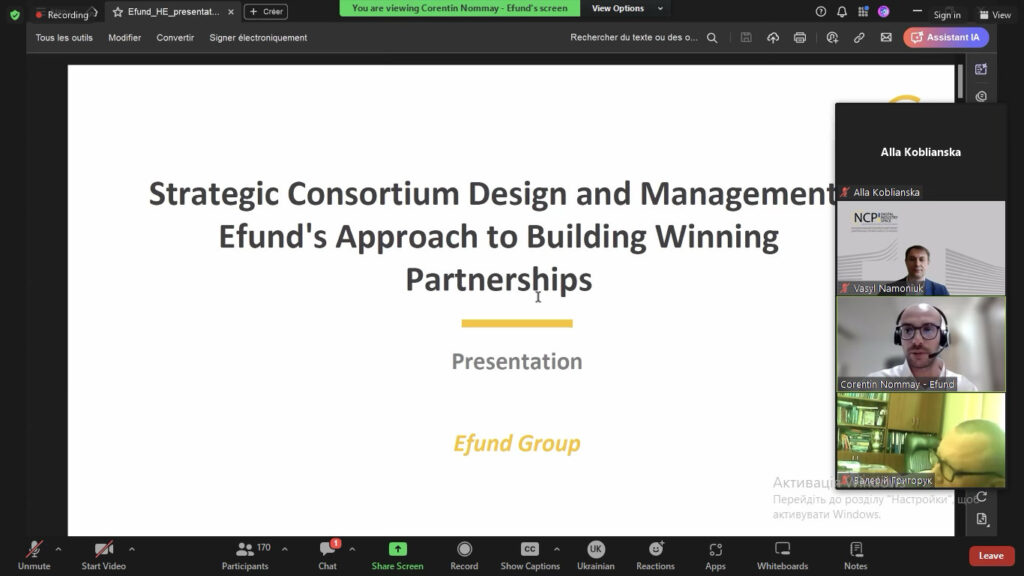Click the shared document's vertical scrollbar
Viewport: 1024px width, 576px height.
pyautogui.click(x=960, y=80)
